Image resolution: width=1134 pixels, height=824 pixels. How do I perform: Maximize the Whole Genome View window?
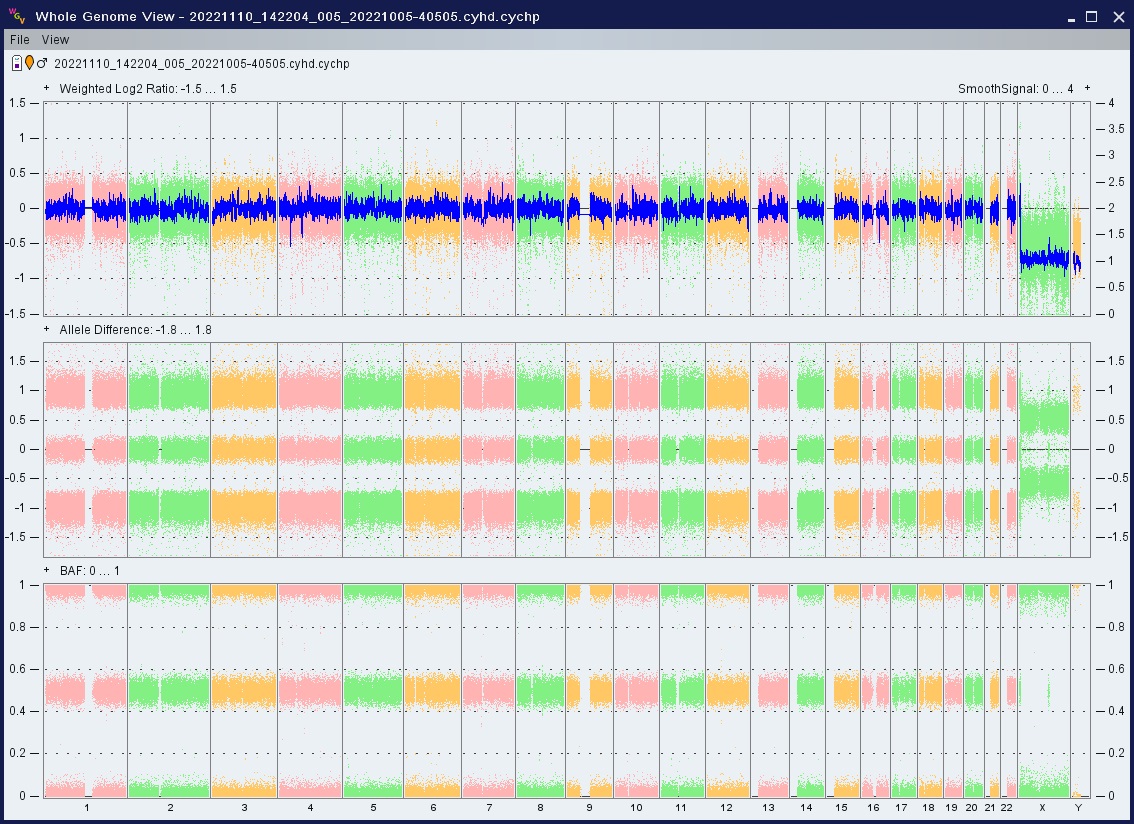point(1091,16)
